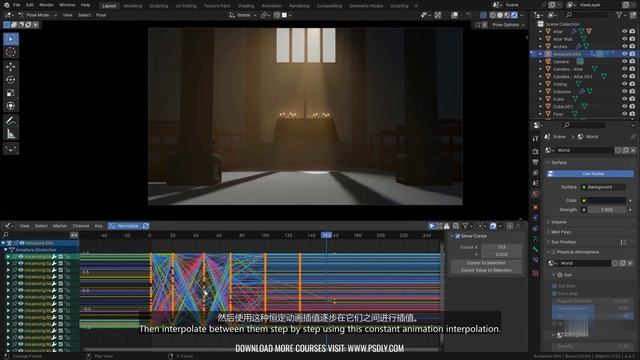The height and width of the screenshot is (360, 640).
Task: Open the Object properties tab icon
Action: click(x=536, y=207)
